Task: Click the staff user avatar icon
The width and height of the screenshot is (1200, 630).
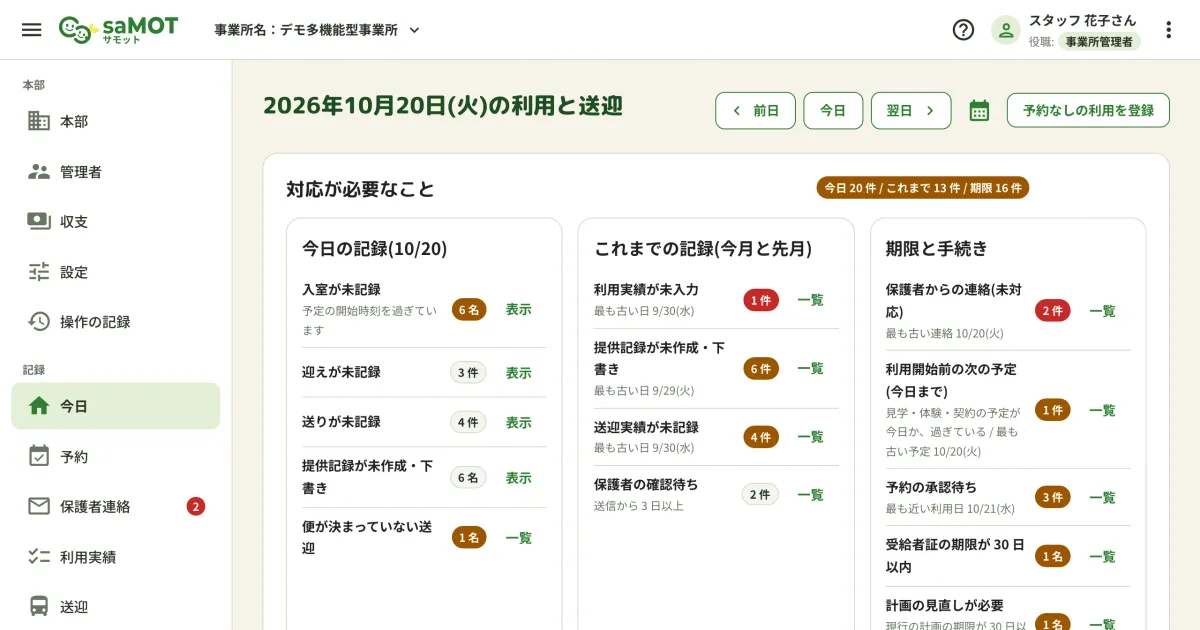Action: 1006,30
